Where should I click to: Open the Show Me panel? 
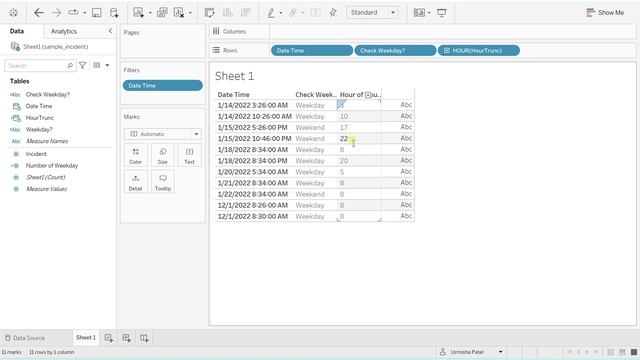605,13
